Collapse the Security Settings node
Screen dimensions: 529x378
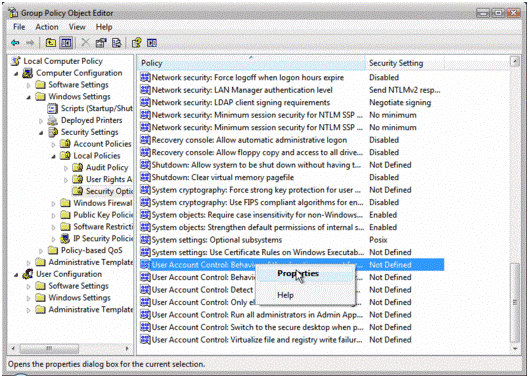[x=41, y=132]
